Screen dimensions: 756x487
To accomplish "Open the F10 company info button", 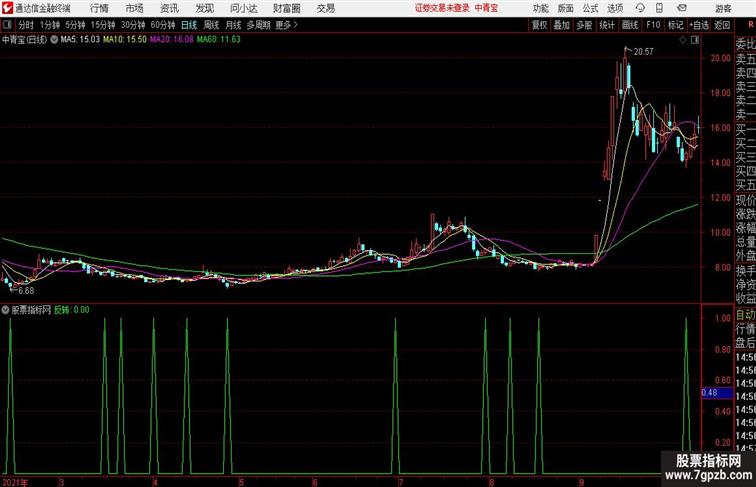I will tap(653, 25).
